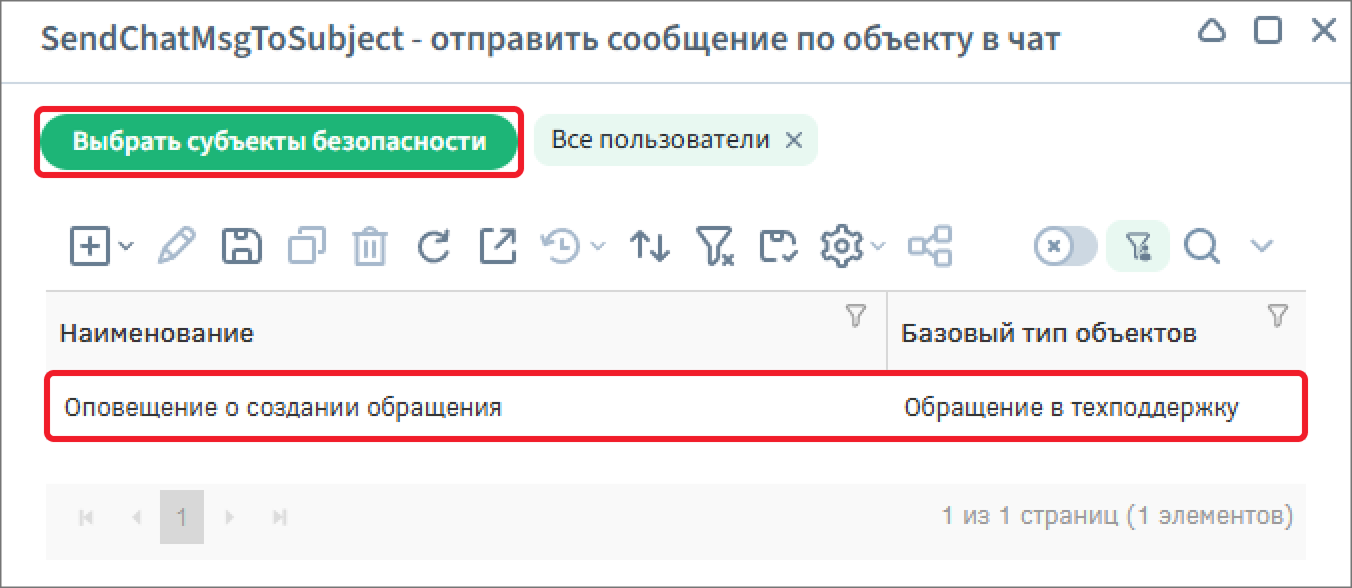Click the sort arrows icon
Viewport: 1352px width, 588px height.
pyautogui.click(x=650, y=246)
